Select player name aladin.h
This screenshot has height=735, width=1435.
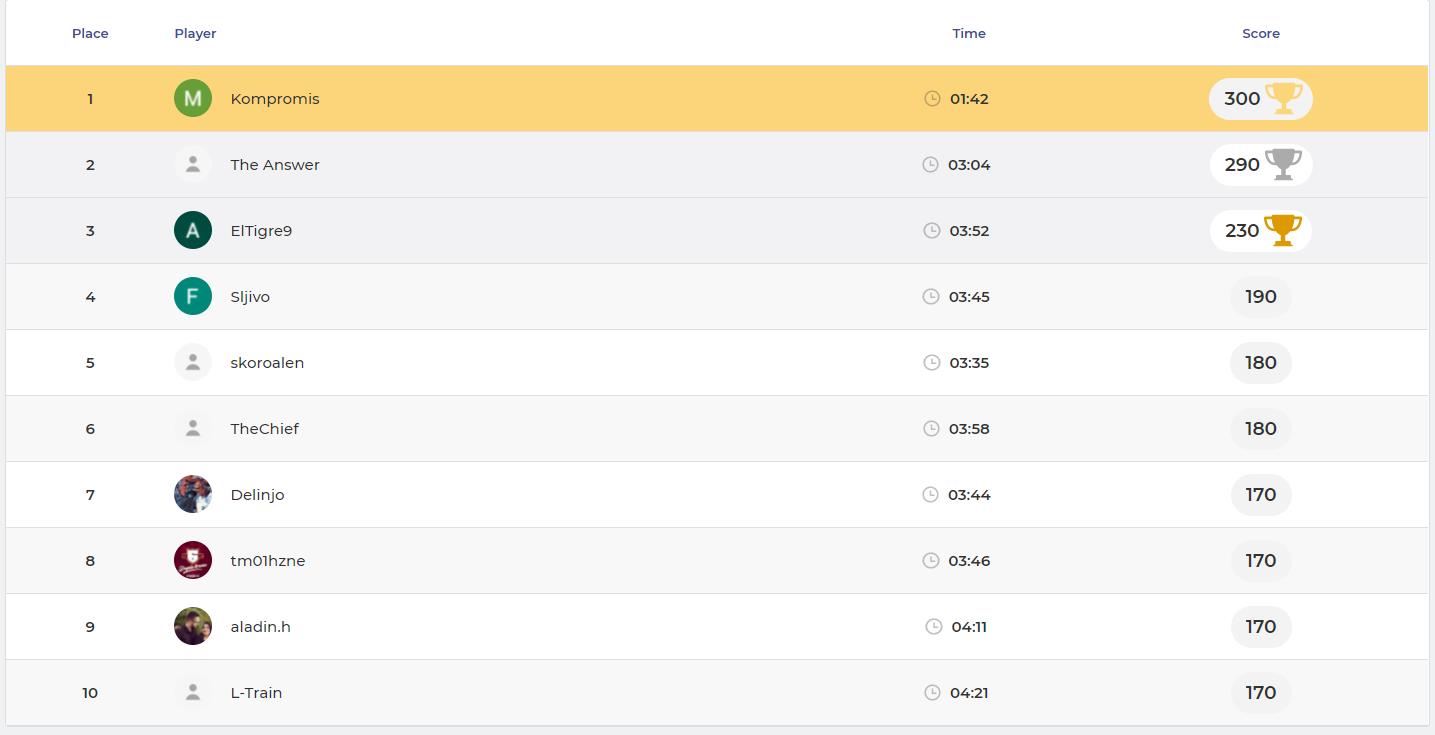(x=260, y=627)
